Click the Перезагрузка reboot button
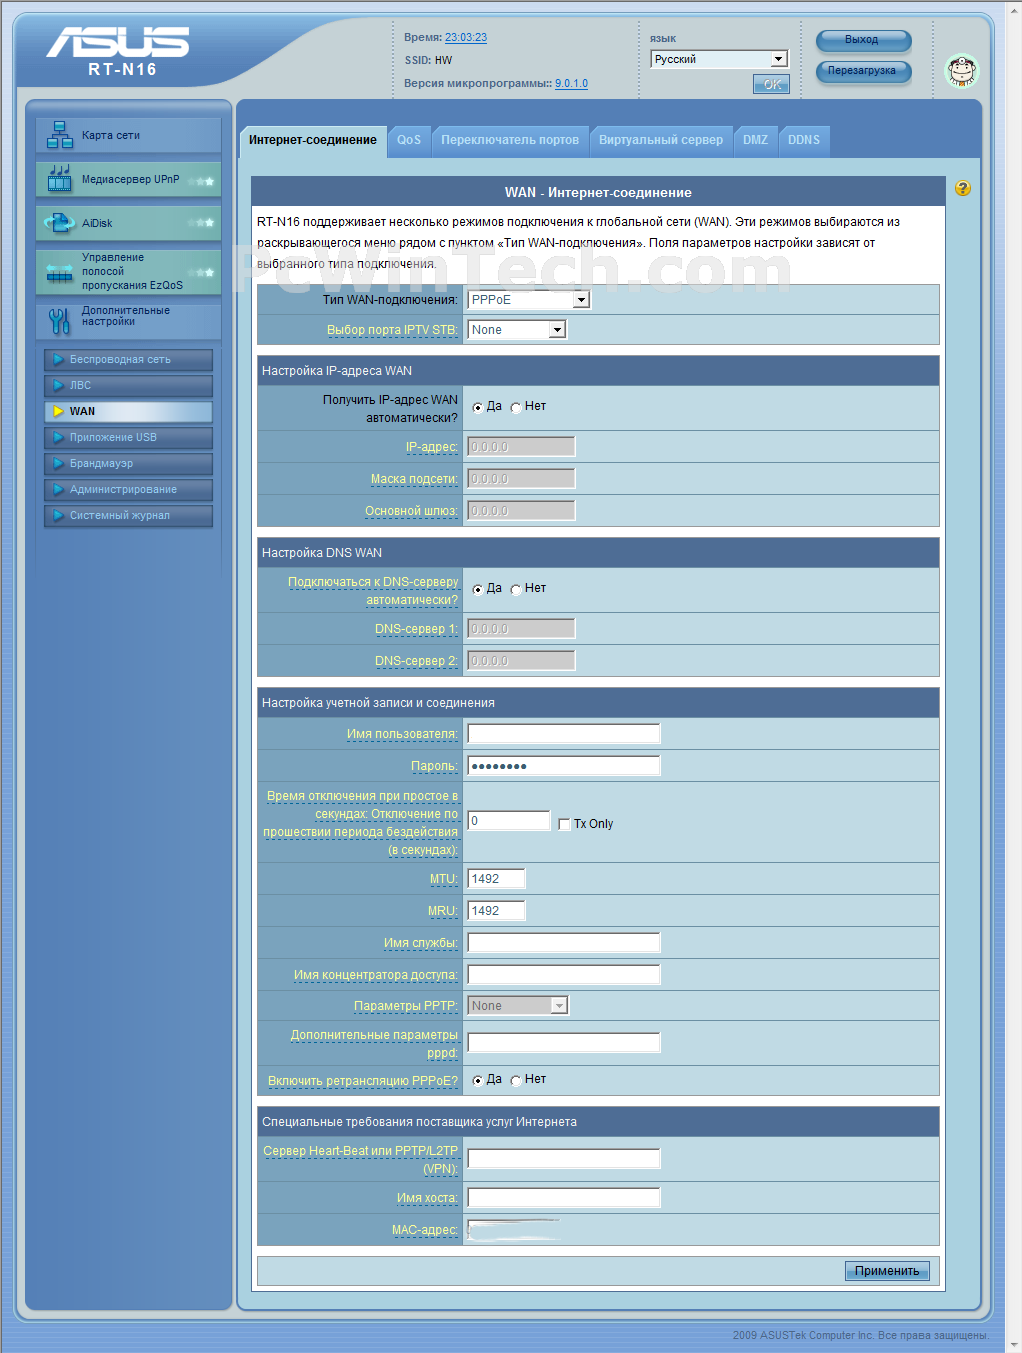This screenshot has height=1353, width=1022. point(863,71)
